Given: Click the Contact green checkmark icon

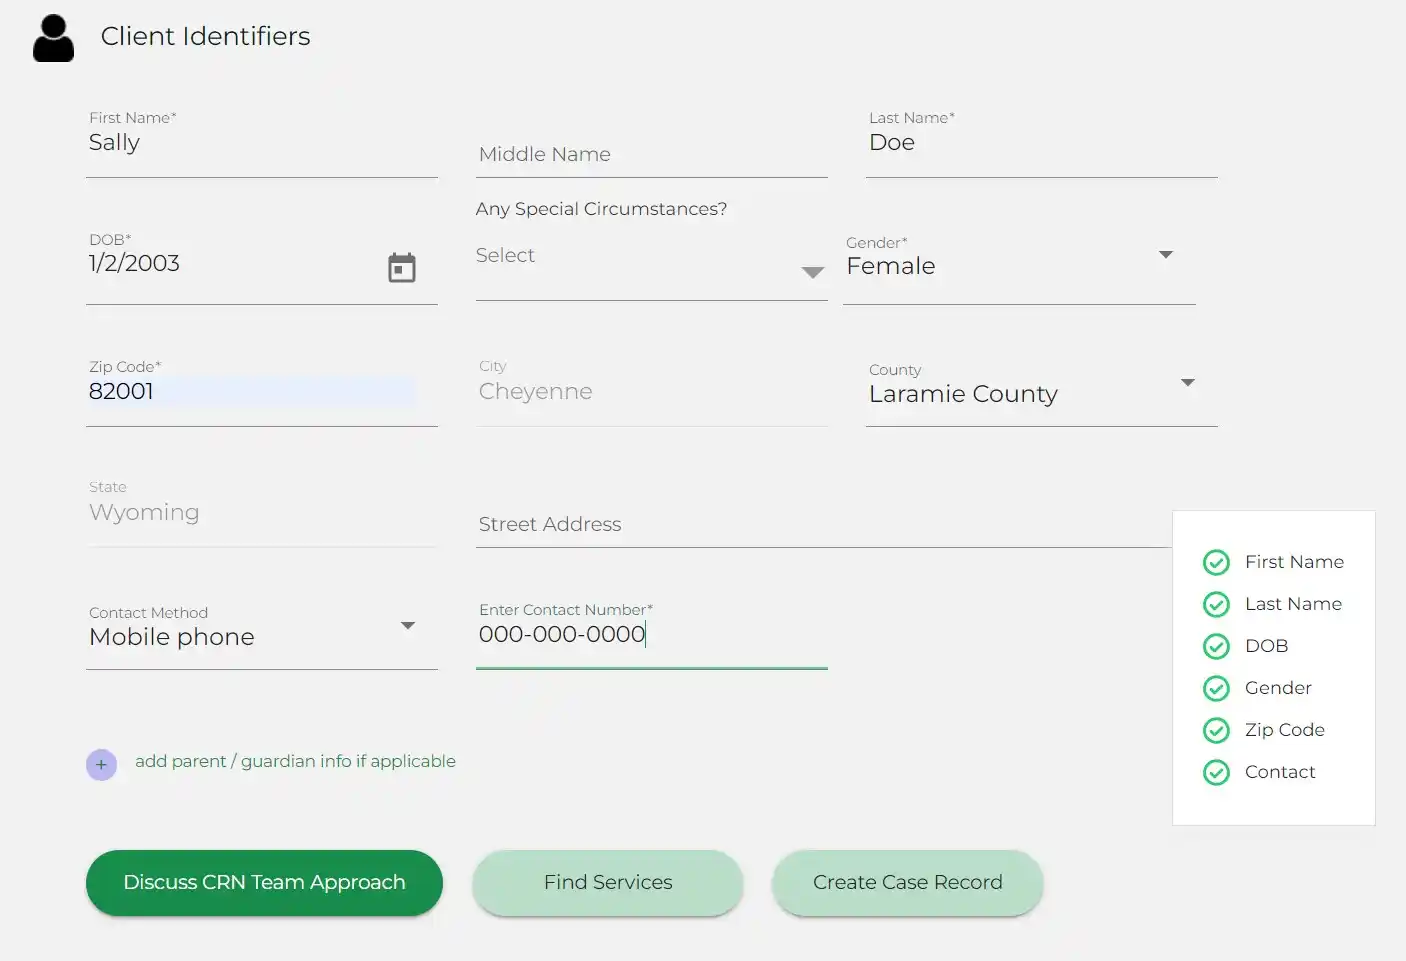Looking at the screenshot, I should point(1216,773).
